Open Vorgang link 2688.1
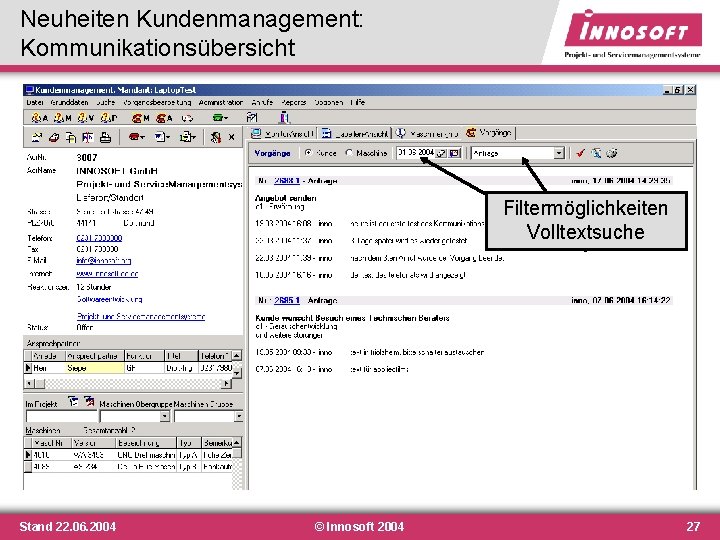Image resolution: width=720 pixels, height=540 pixels. [287, 180]
